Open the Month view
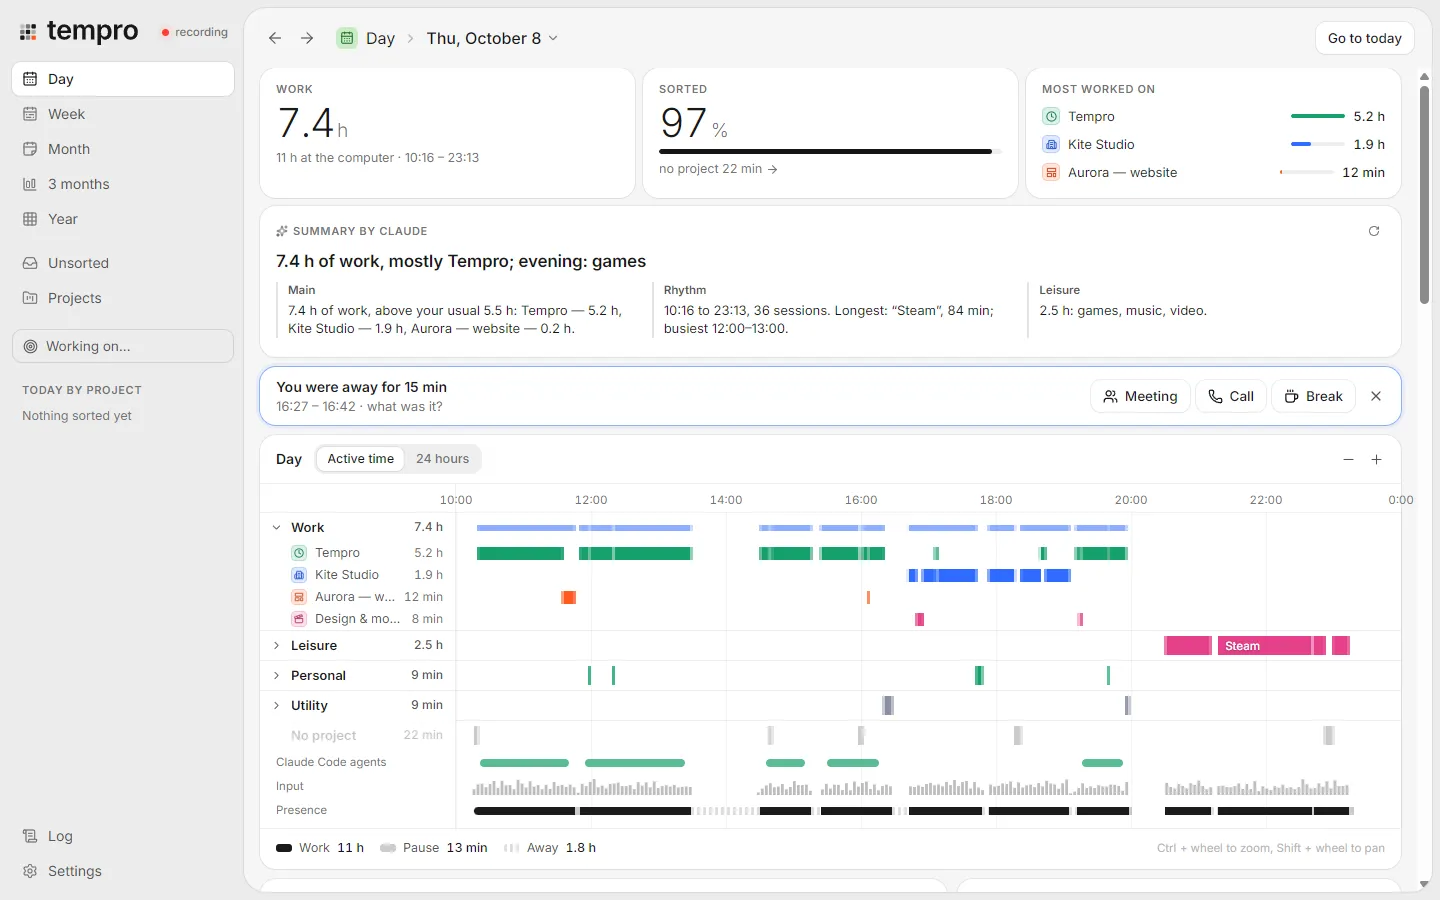The width and height of the screenshot is (1440, 900). pos(123,149)
